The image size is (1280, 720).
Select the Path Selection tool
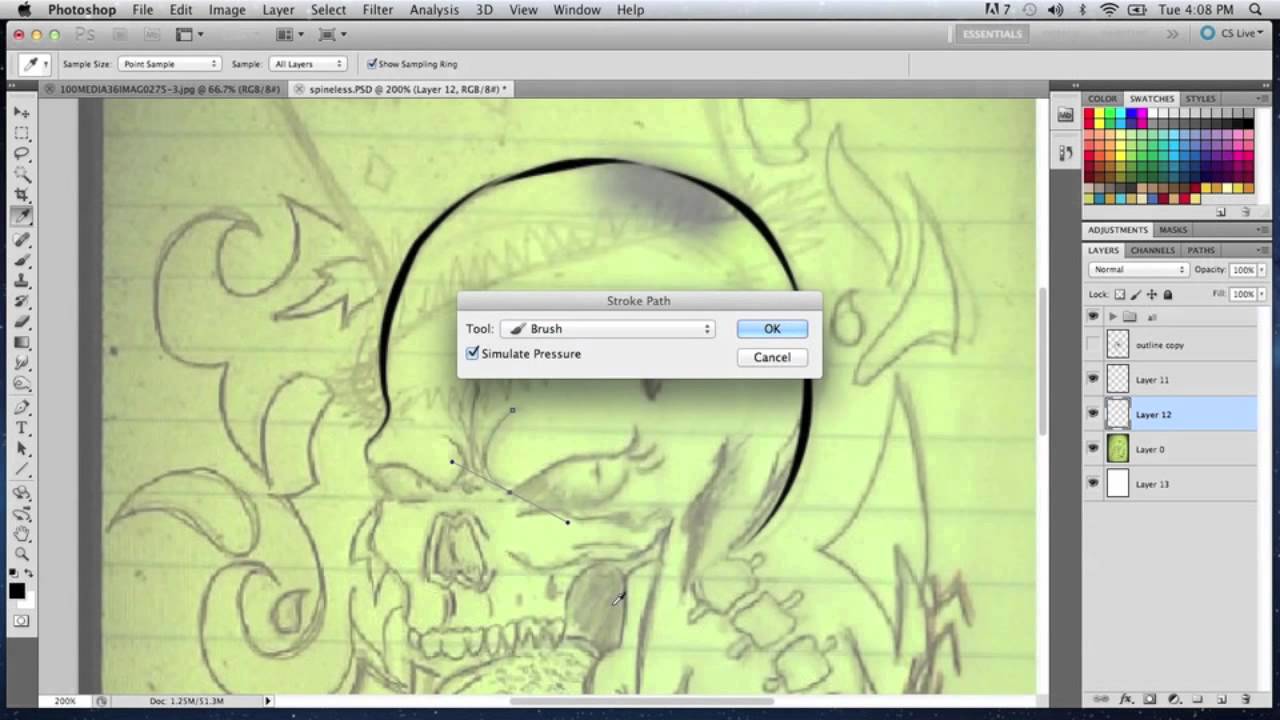[21, 448]
